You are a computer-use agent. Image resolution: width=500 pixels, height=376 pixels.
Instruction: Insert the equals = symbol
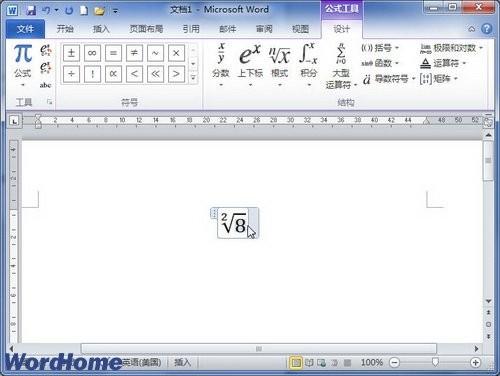point(113,53)
